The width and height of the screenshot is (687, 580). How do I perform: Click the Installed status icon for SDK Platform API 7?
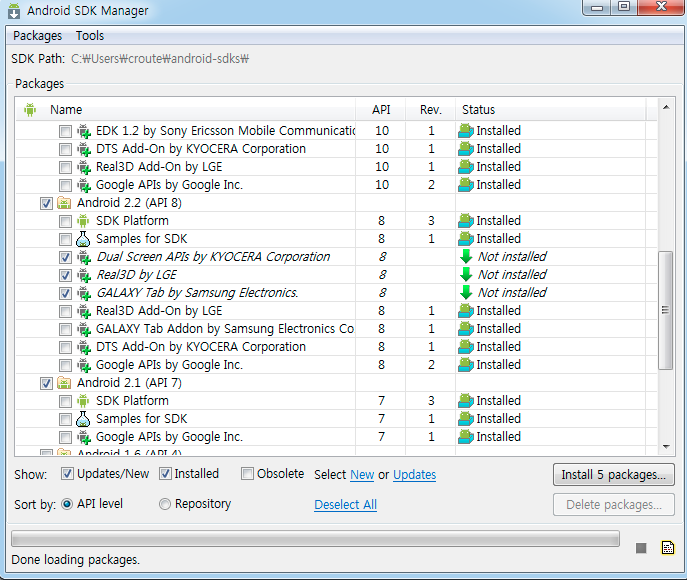click(466, 400)
